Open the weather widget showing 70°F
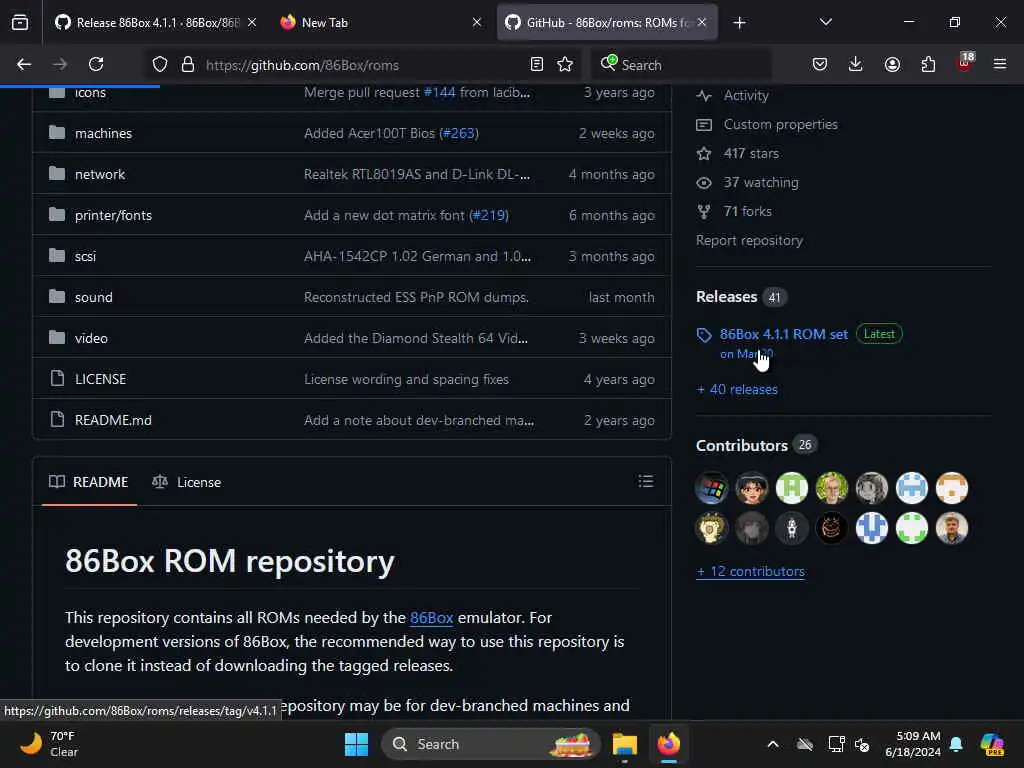The height and width of the screenshot is (768, 1024). click(49, 744)
